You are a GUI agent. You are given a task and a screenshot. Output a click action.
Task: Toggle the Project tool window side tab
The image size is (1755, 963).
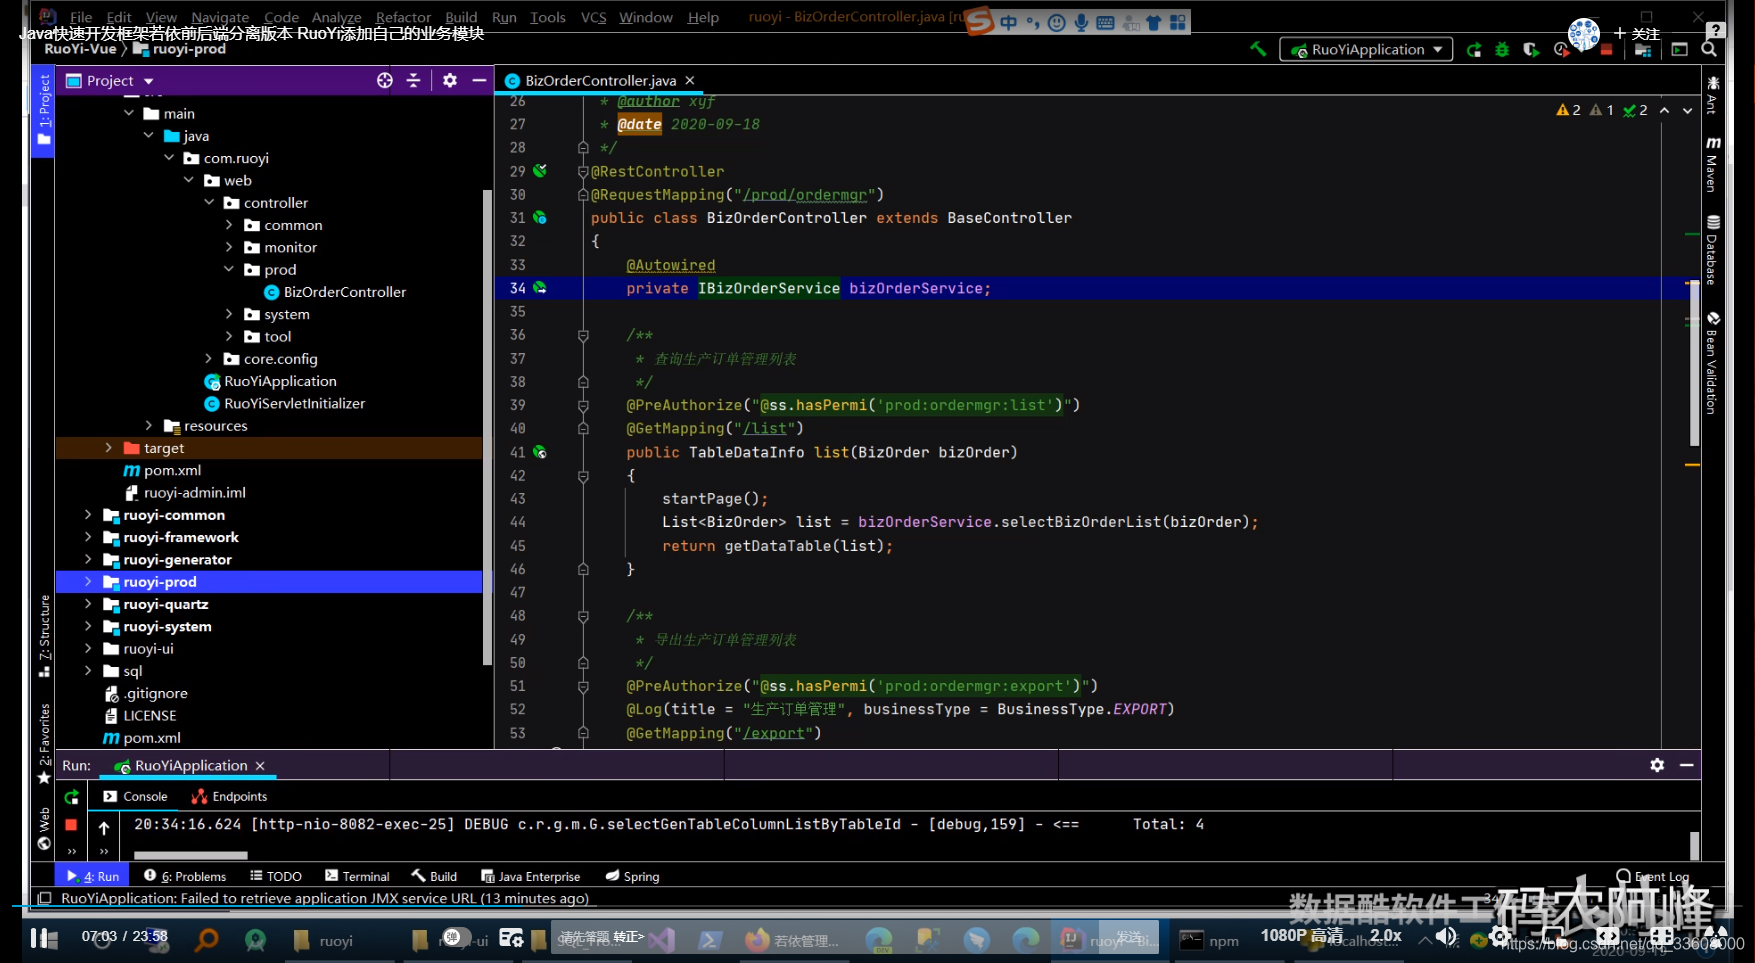[x=43, y=111]
